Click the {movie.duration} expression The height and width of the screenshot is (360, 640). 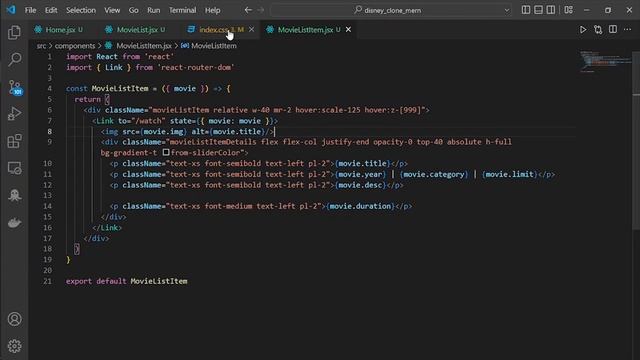pos(360,206)
